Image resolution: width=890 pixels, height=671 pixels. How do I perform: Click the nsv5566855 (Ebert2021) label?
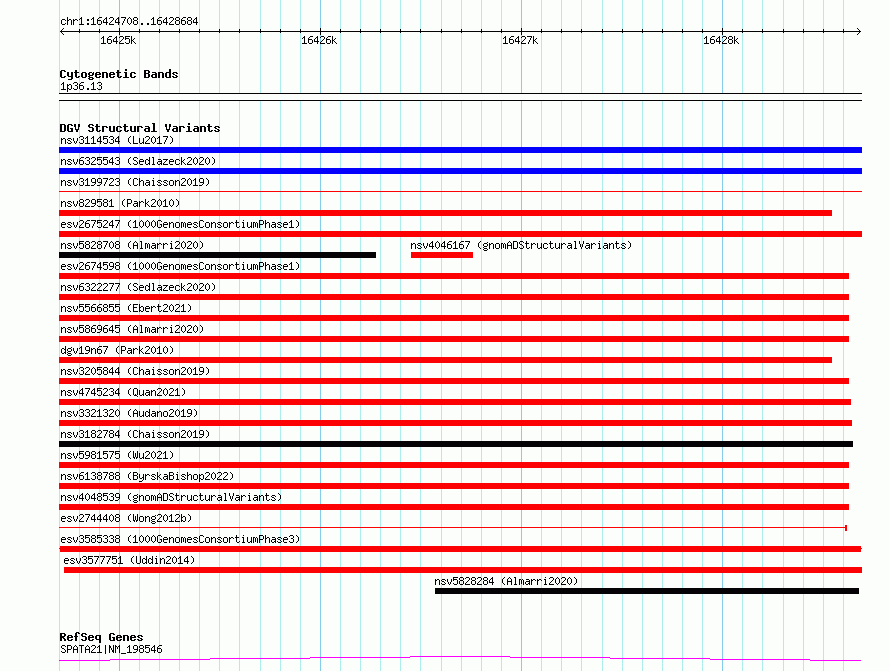coord(126,308)
